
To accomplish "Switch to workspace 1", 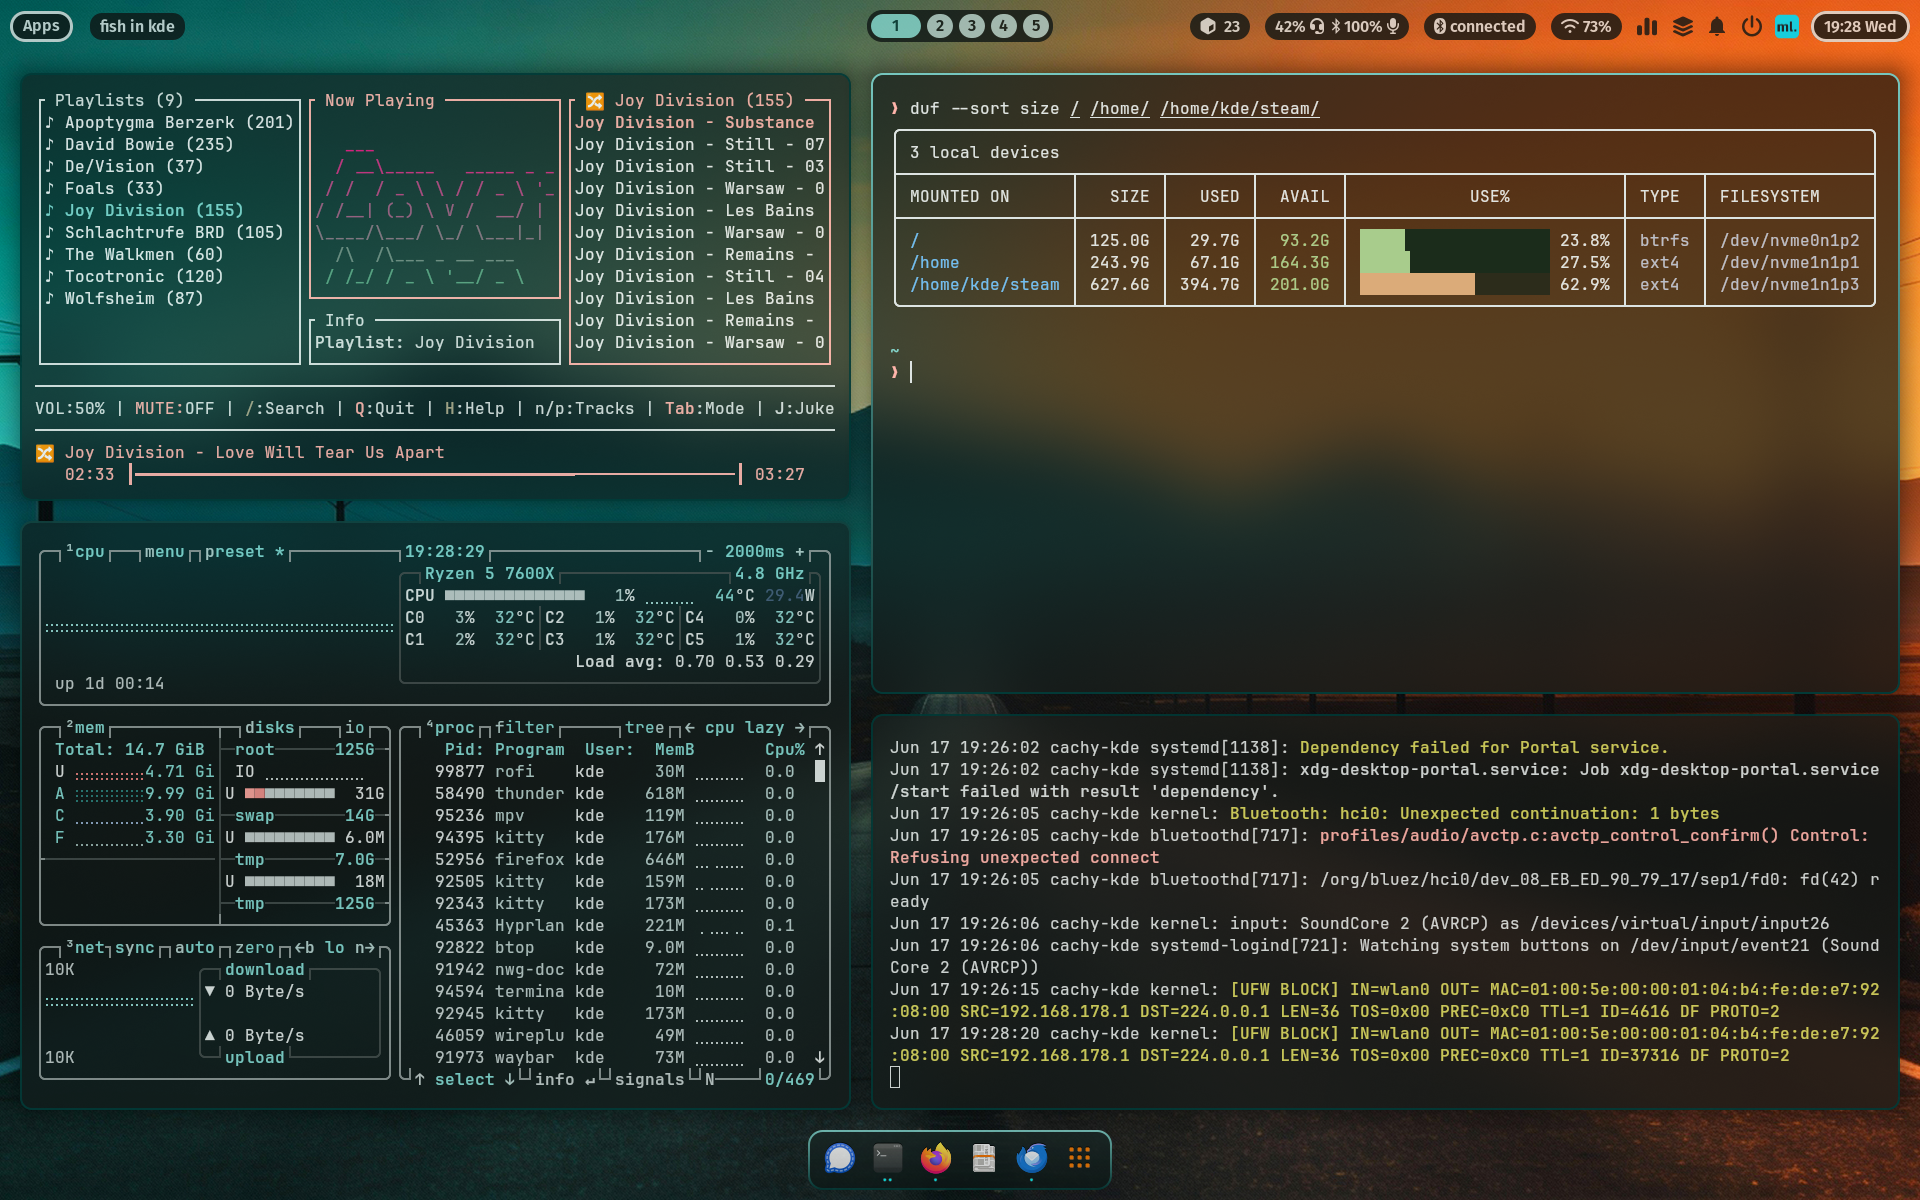I will (x=896, y=27).
